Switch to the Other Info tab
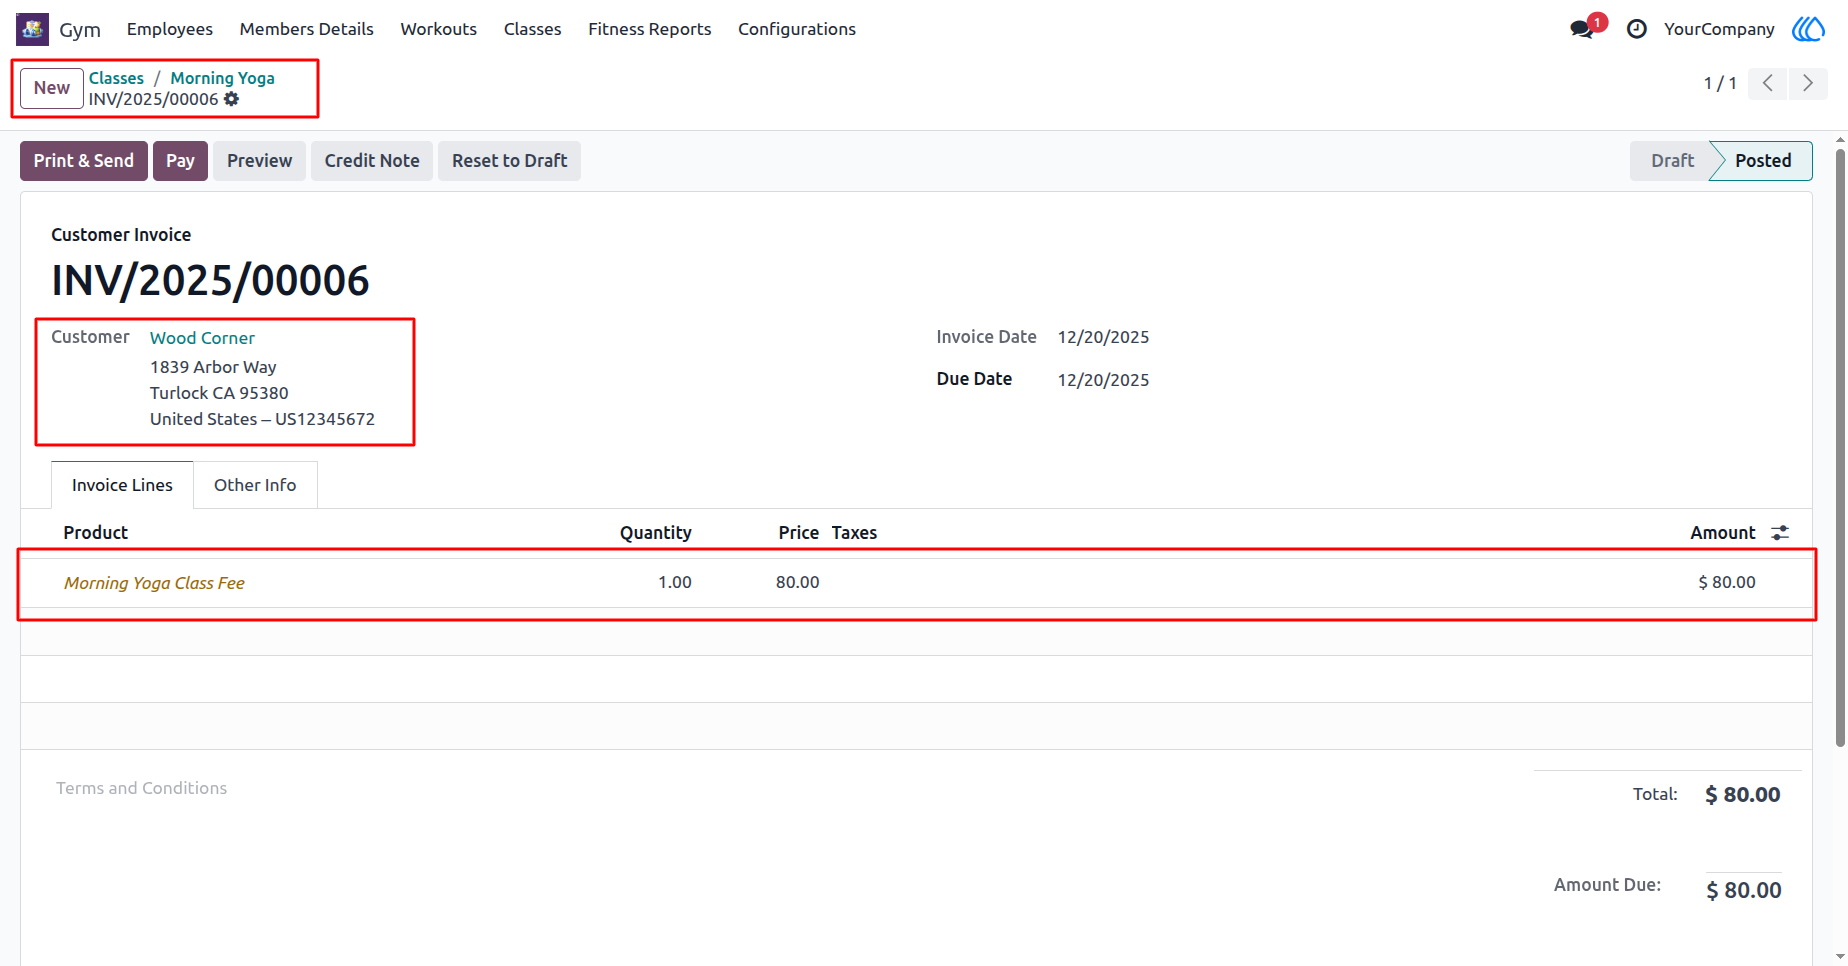 coord(255,485)
